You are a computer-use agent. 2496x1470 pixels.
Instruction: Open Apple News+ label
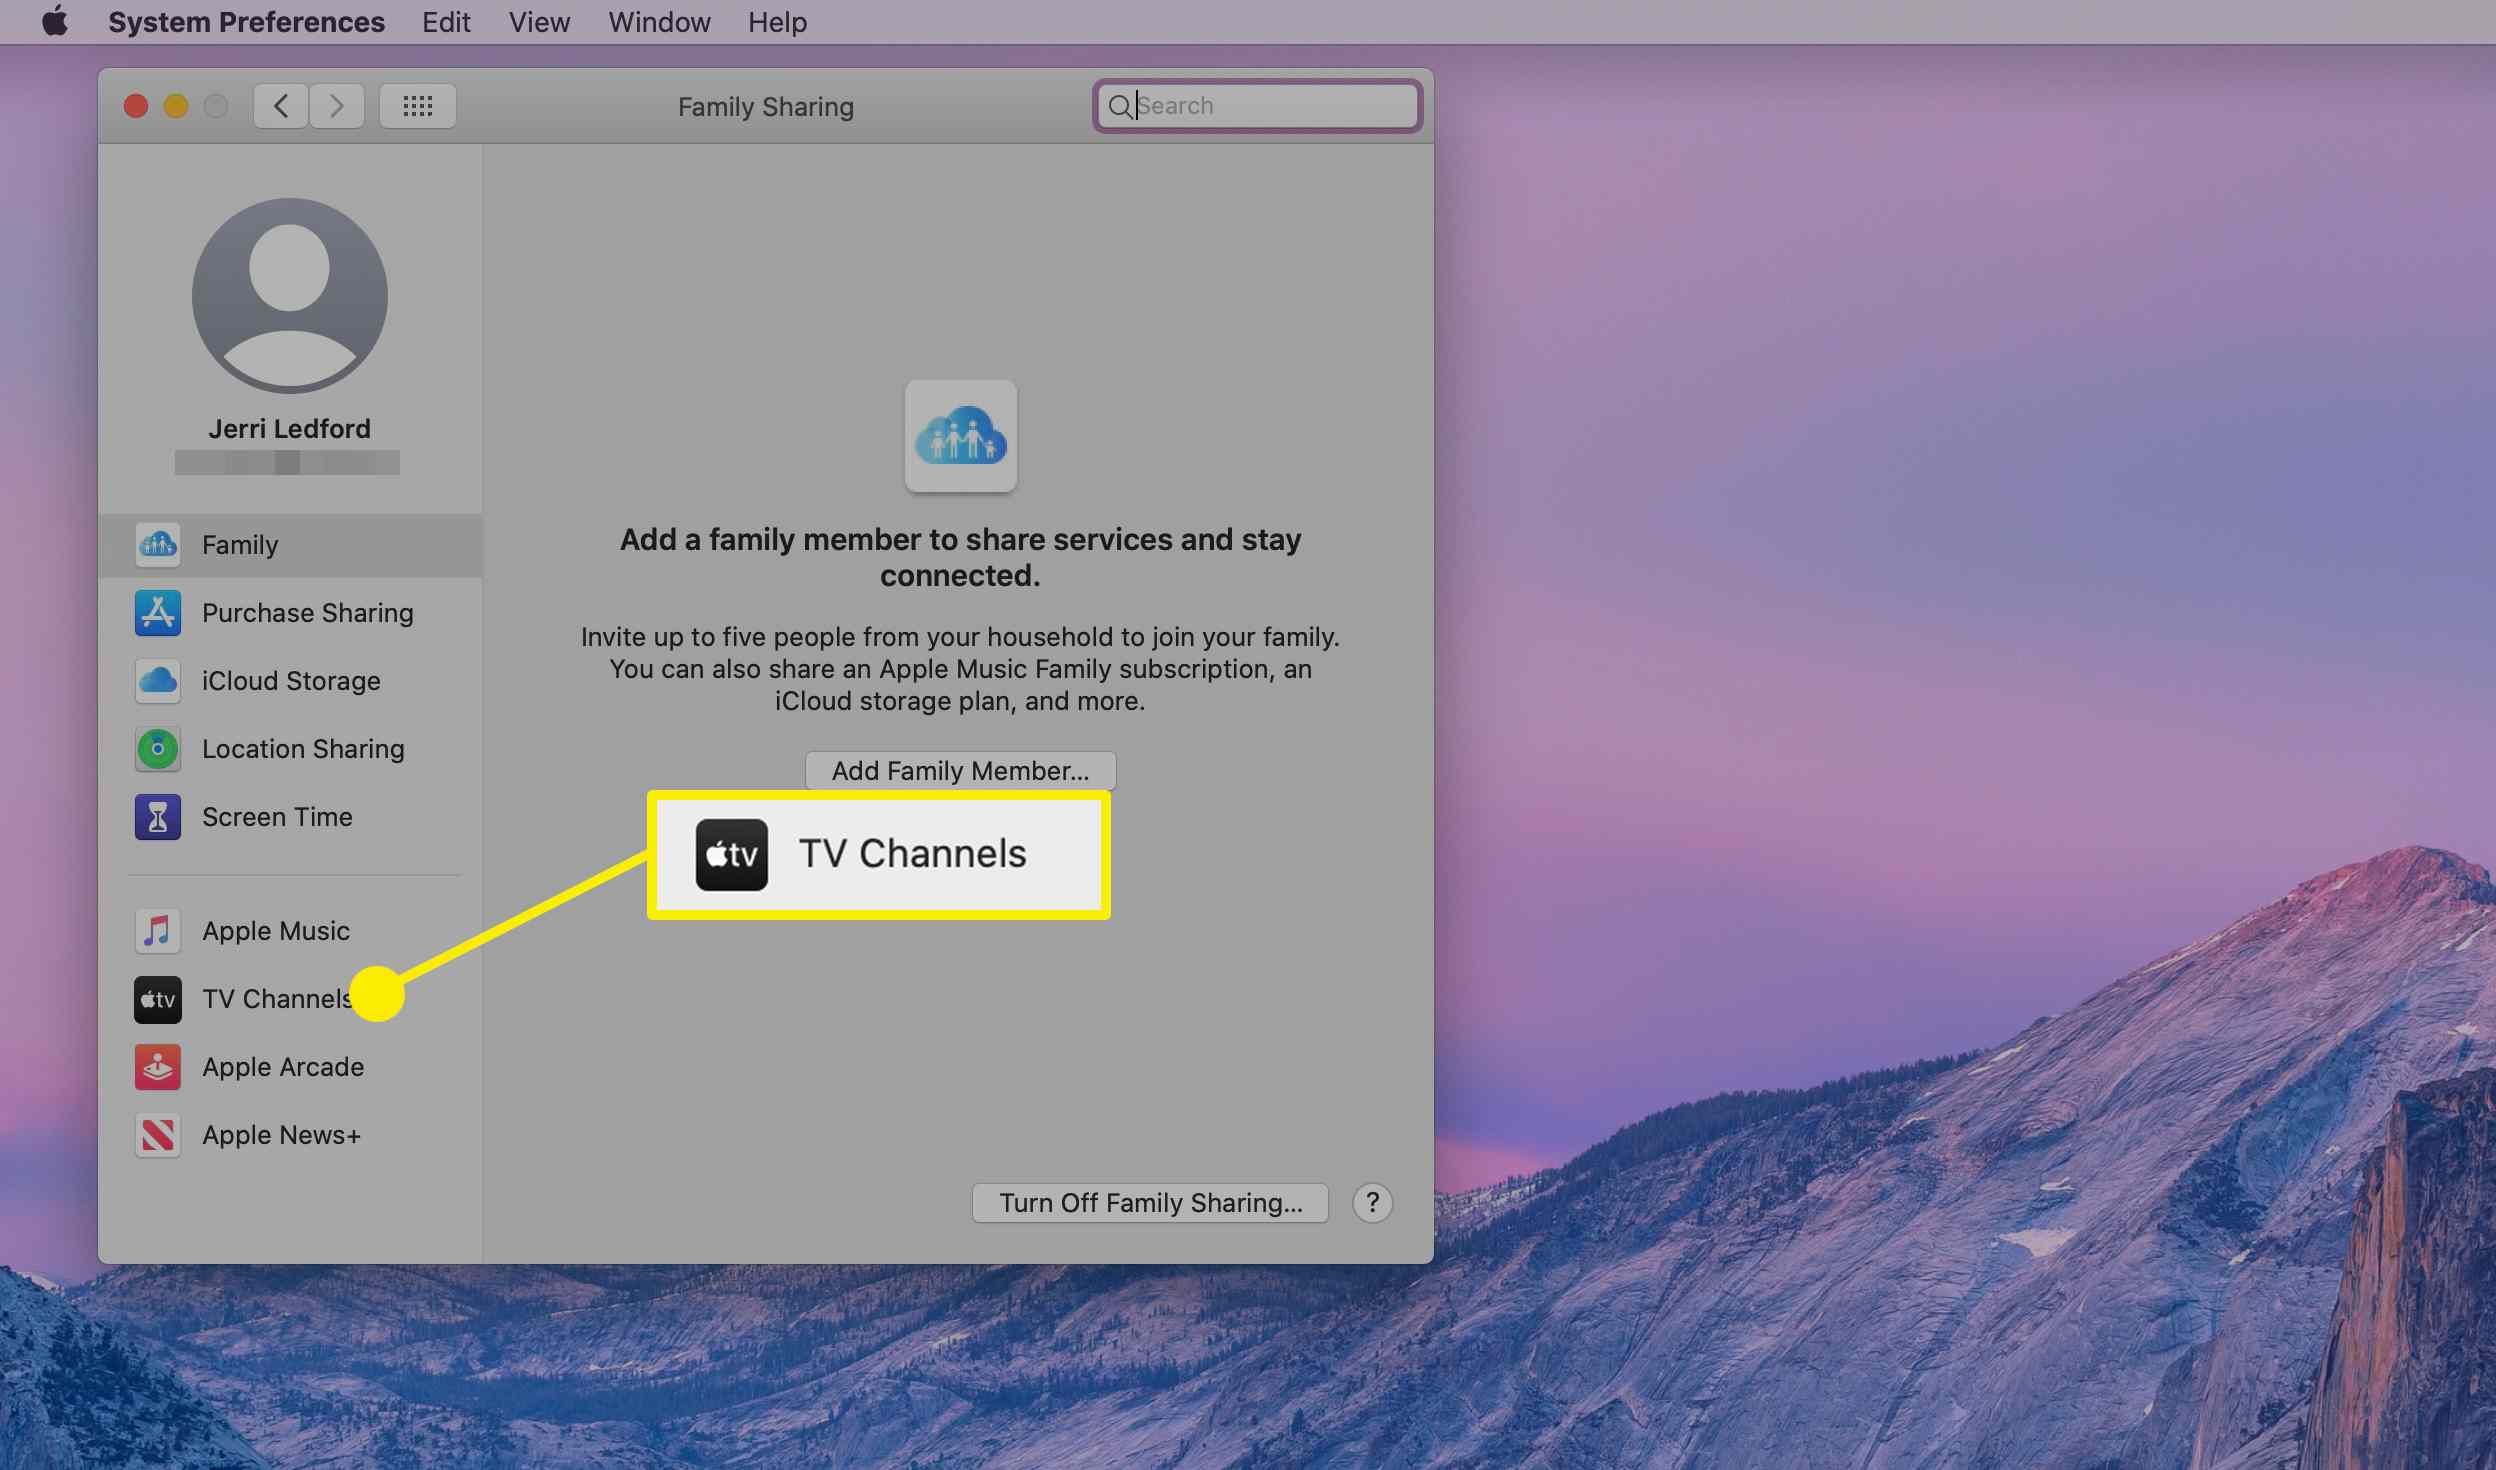coord(281,1135)
